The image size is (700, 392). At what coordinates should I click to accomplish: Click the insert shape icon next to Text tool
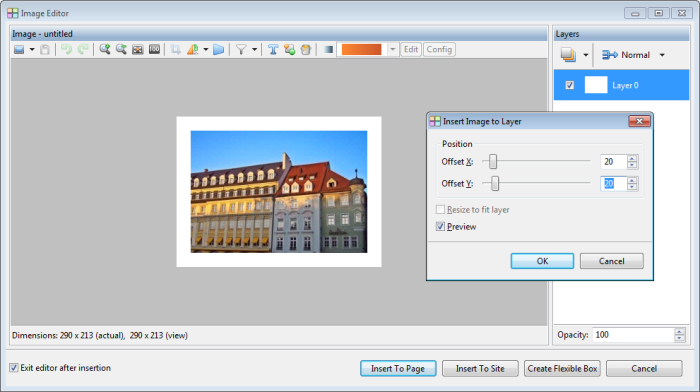(x=289, y=49)
